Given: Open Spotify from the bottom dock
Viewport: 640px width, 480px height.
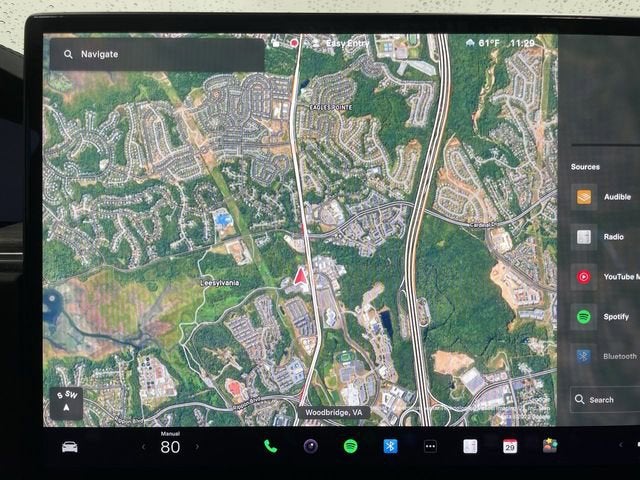Looking at the screenshot, I should click(x=350, y=446).
